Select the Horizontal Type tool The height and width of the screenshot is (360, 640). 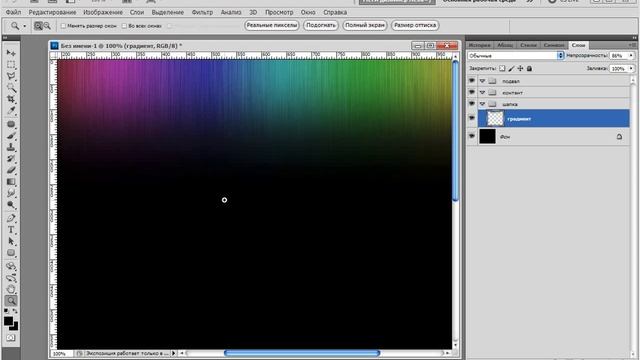point(11,230)
